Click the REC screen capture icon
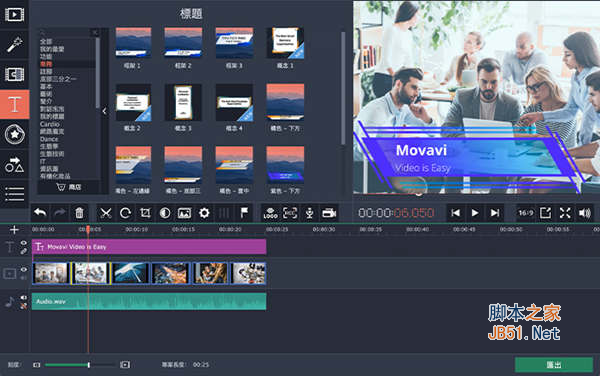Viewport: 600px width, 377px height. 290,213
